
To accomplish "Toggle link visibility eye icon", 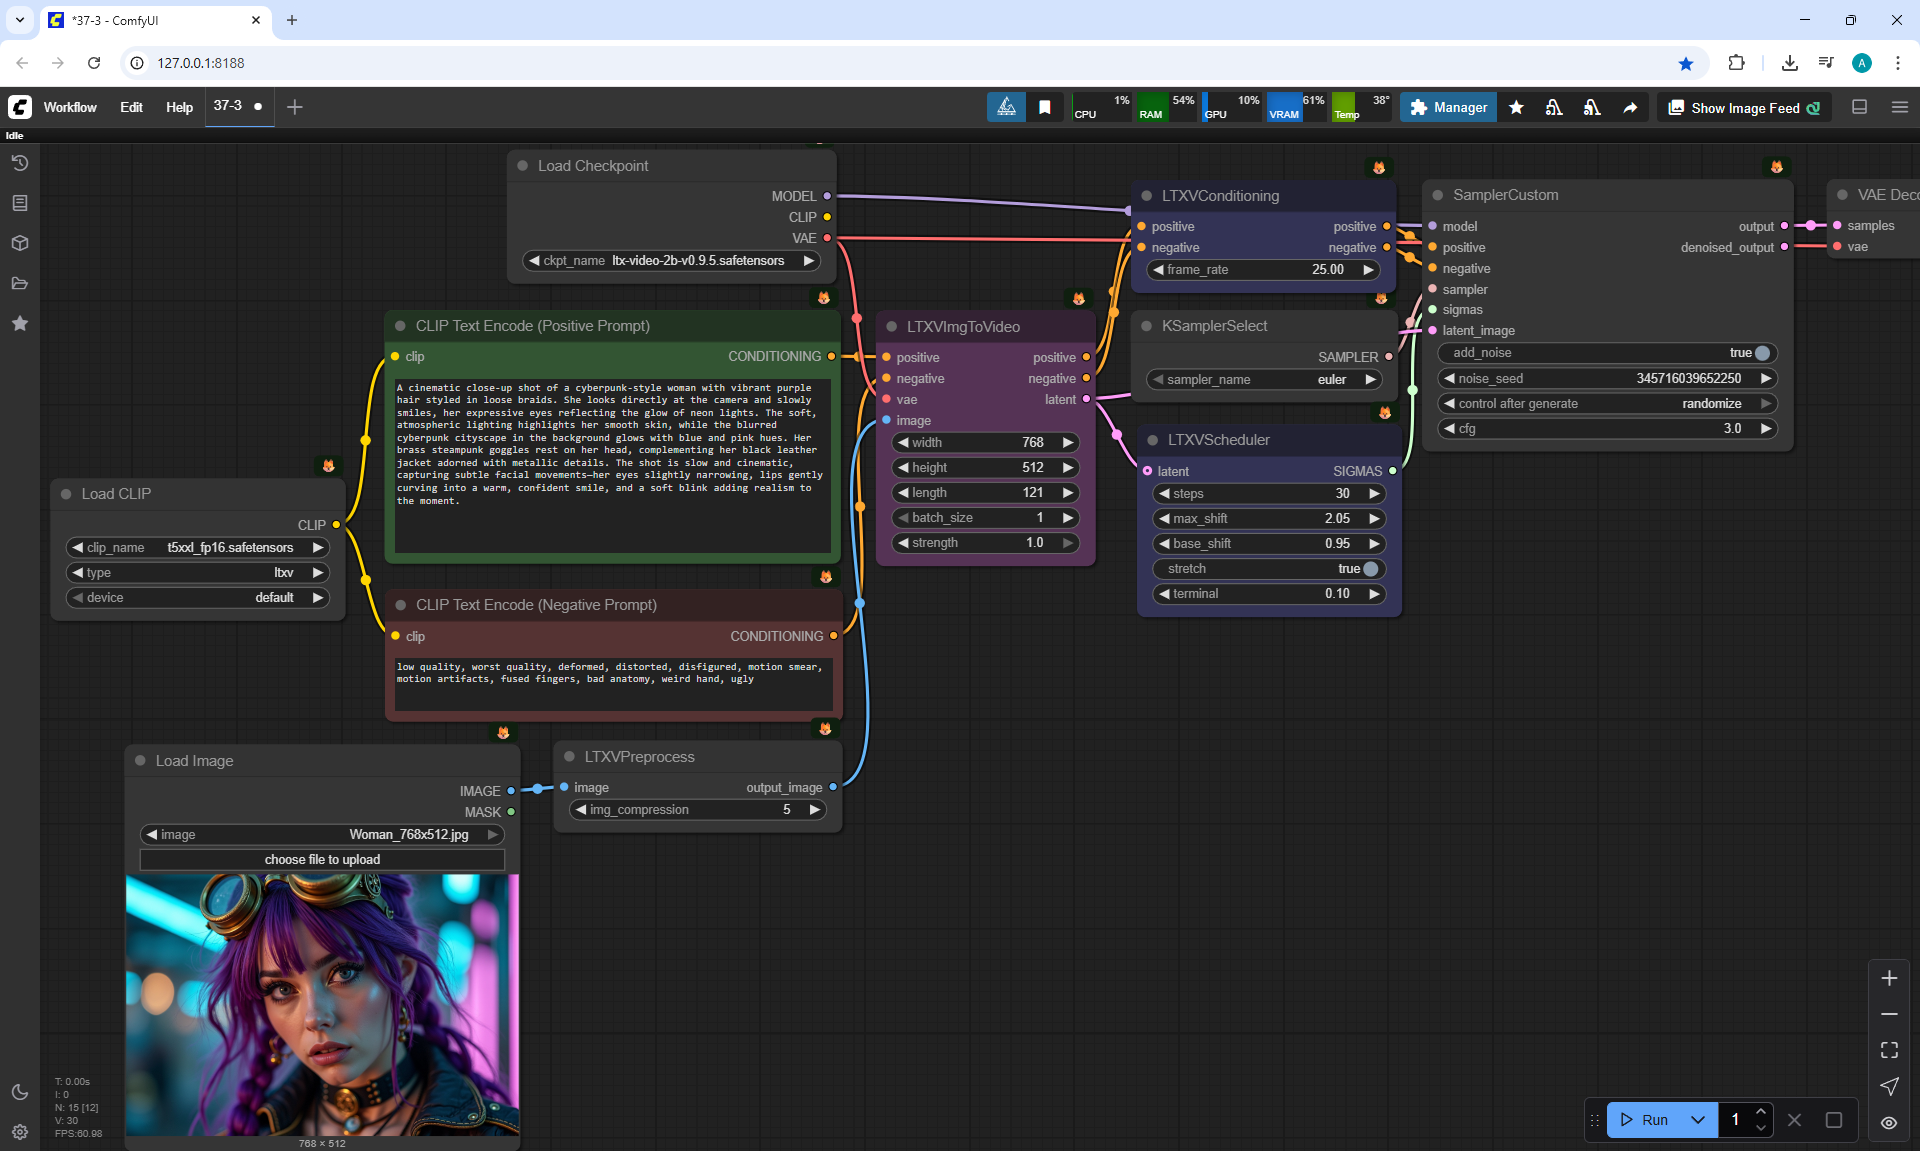I will point(1889,1123).
